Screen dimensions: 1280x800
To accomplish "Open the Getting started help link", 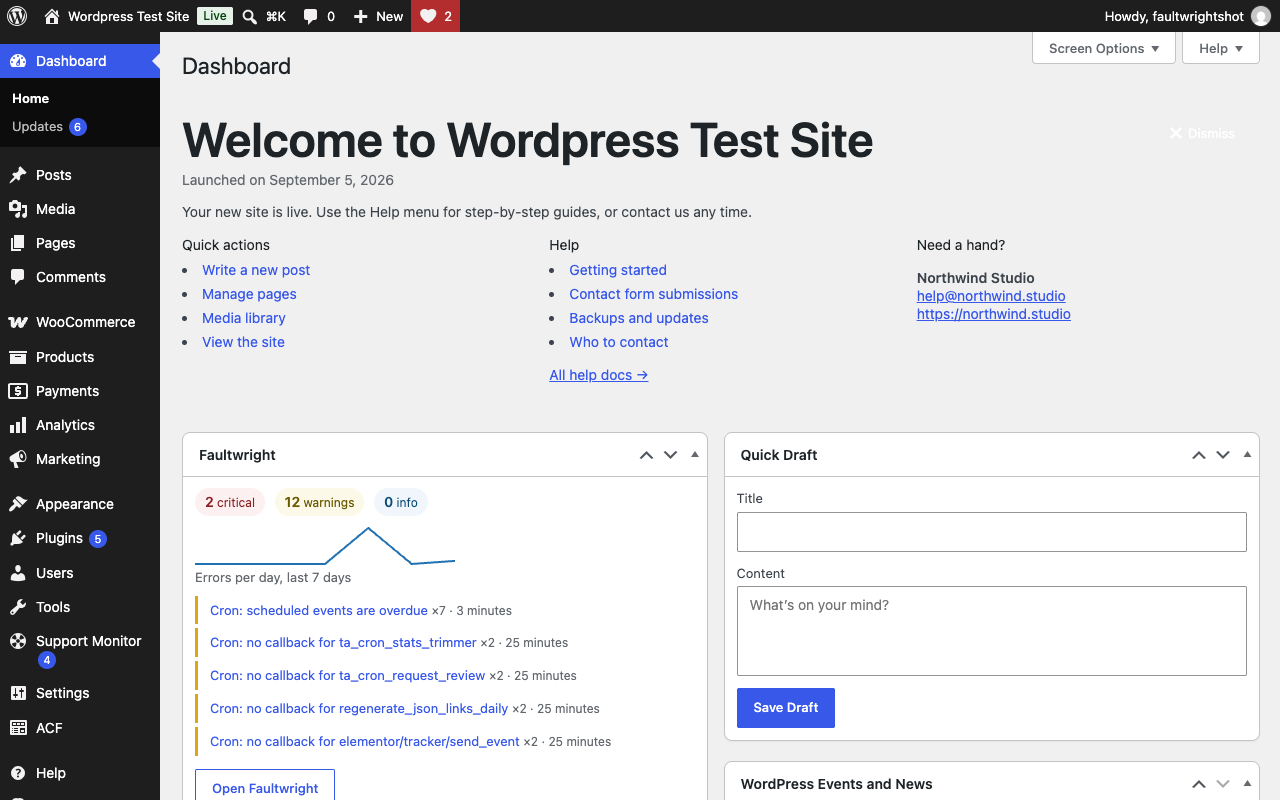I will (x=618, y=270).
